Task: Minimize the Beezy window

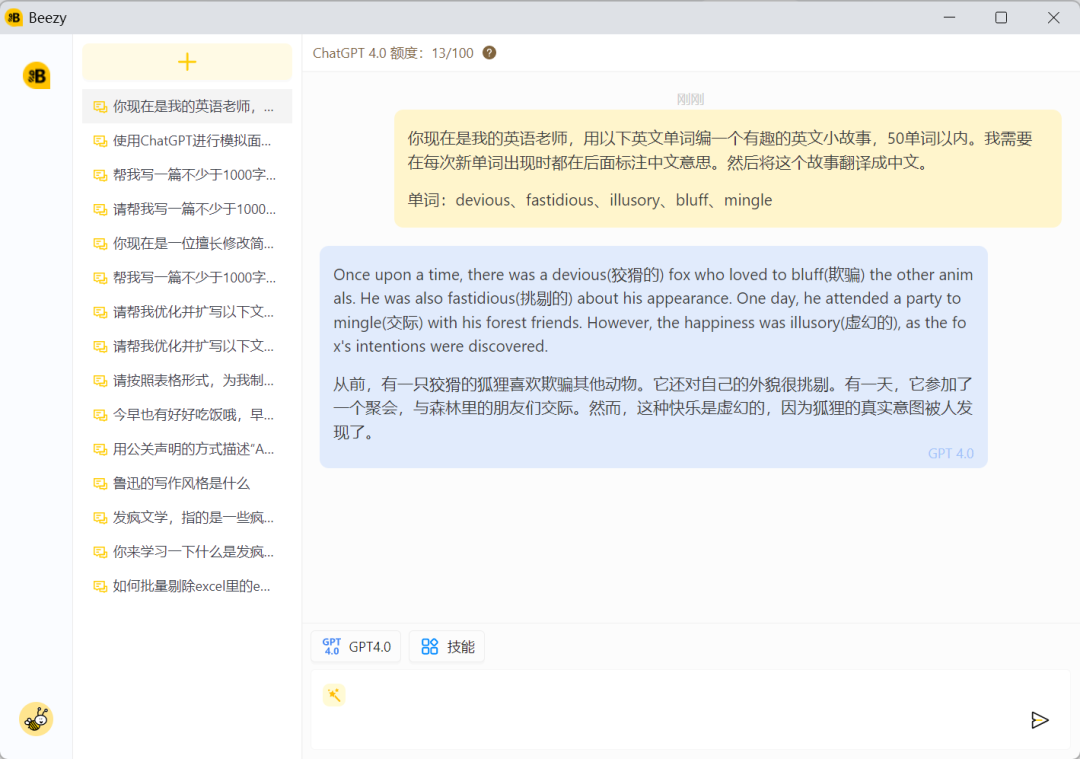Action: (949, 17)
